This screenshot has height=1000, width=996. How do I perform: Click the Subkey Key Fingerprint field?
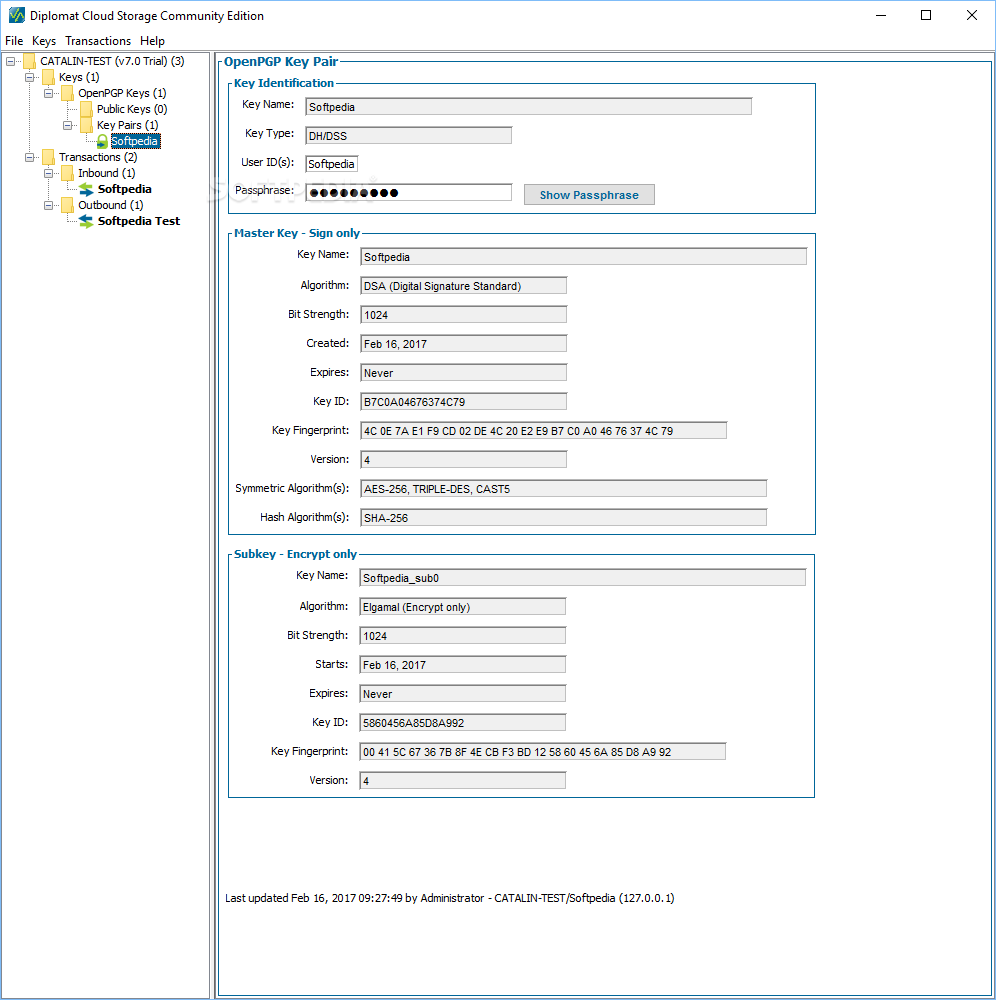[542, 751]
